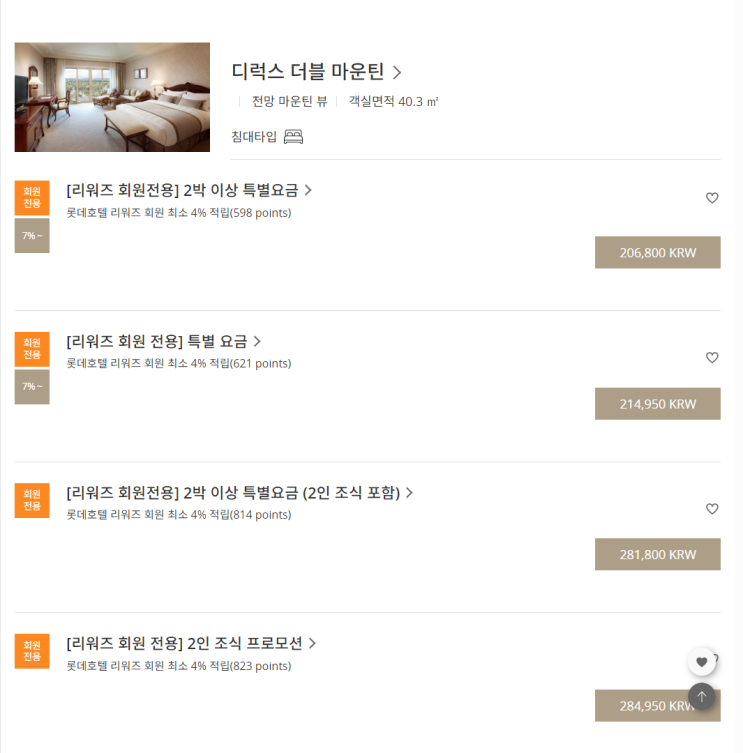Toggle the heart for the 281,800 KRW breakfast package
Image resolution: width=743 pixels, height=753 pixels.
712,509
